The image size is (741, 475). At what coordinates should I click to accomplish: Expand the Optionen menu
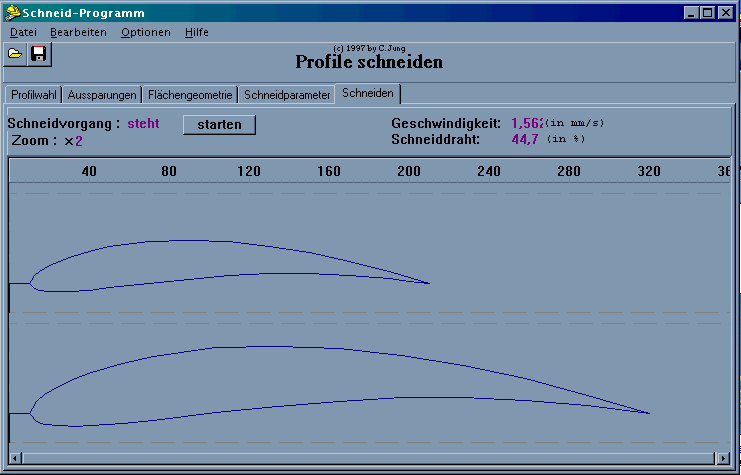tap(146, 32)
